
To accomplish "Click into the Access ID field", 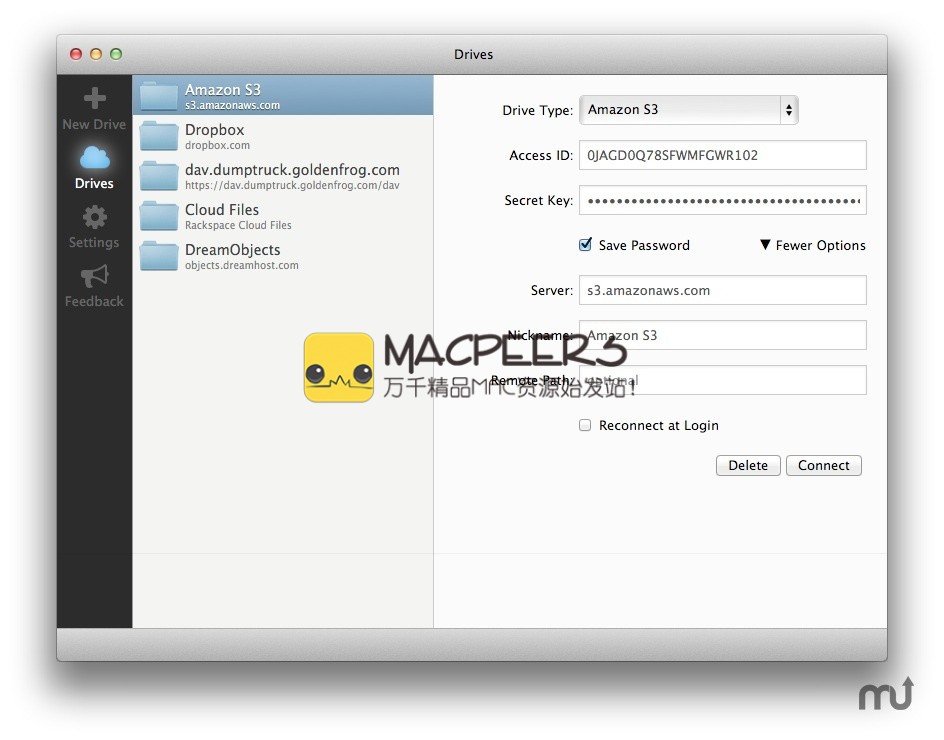I will [x=722, y=155].
